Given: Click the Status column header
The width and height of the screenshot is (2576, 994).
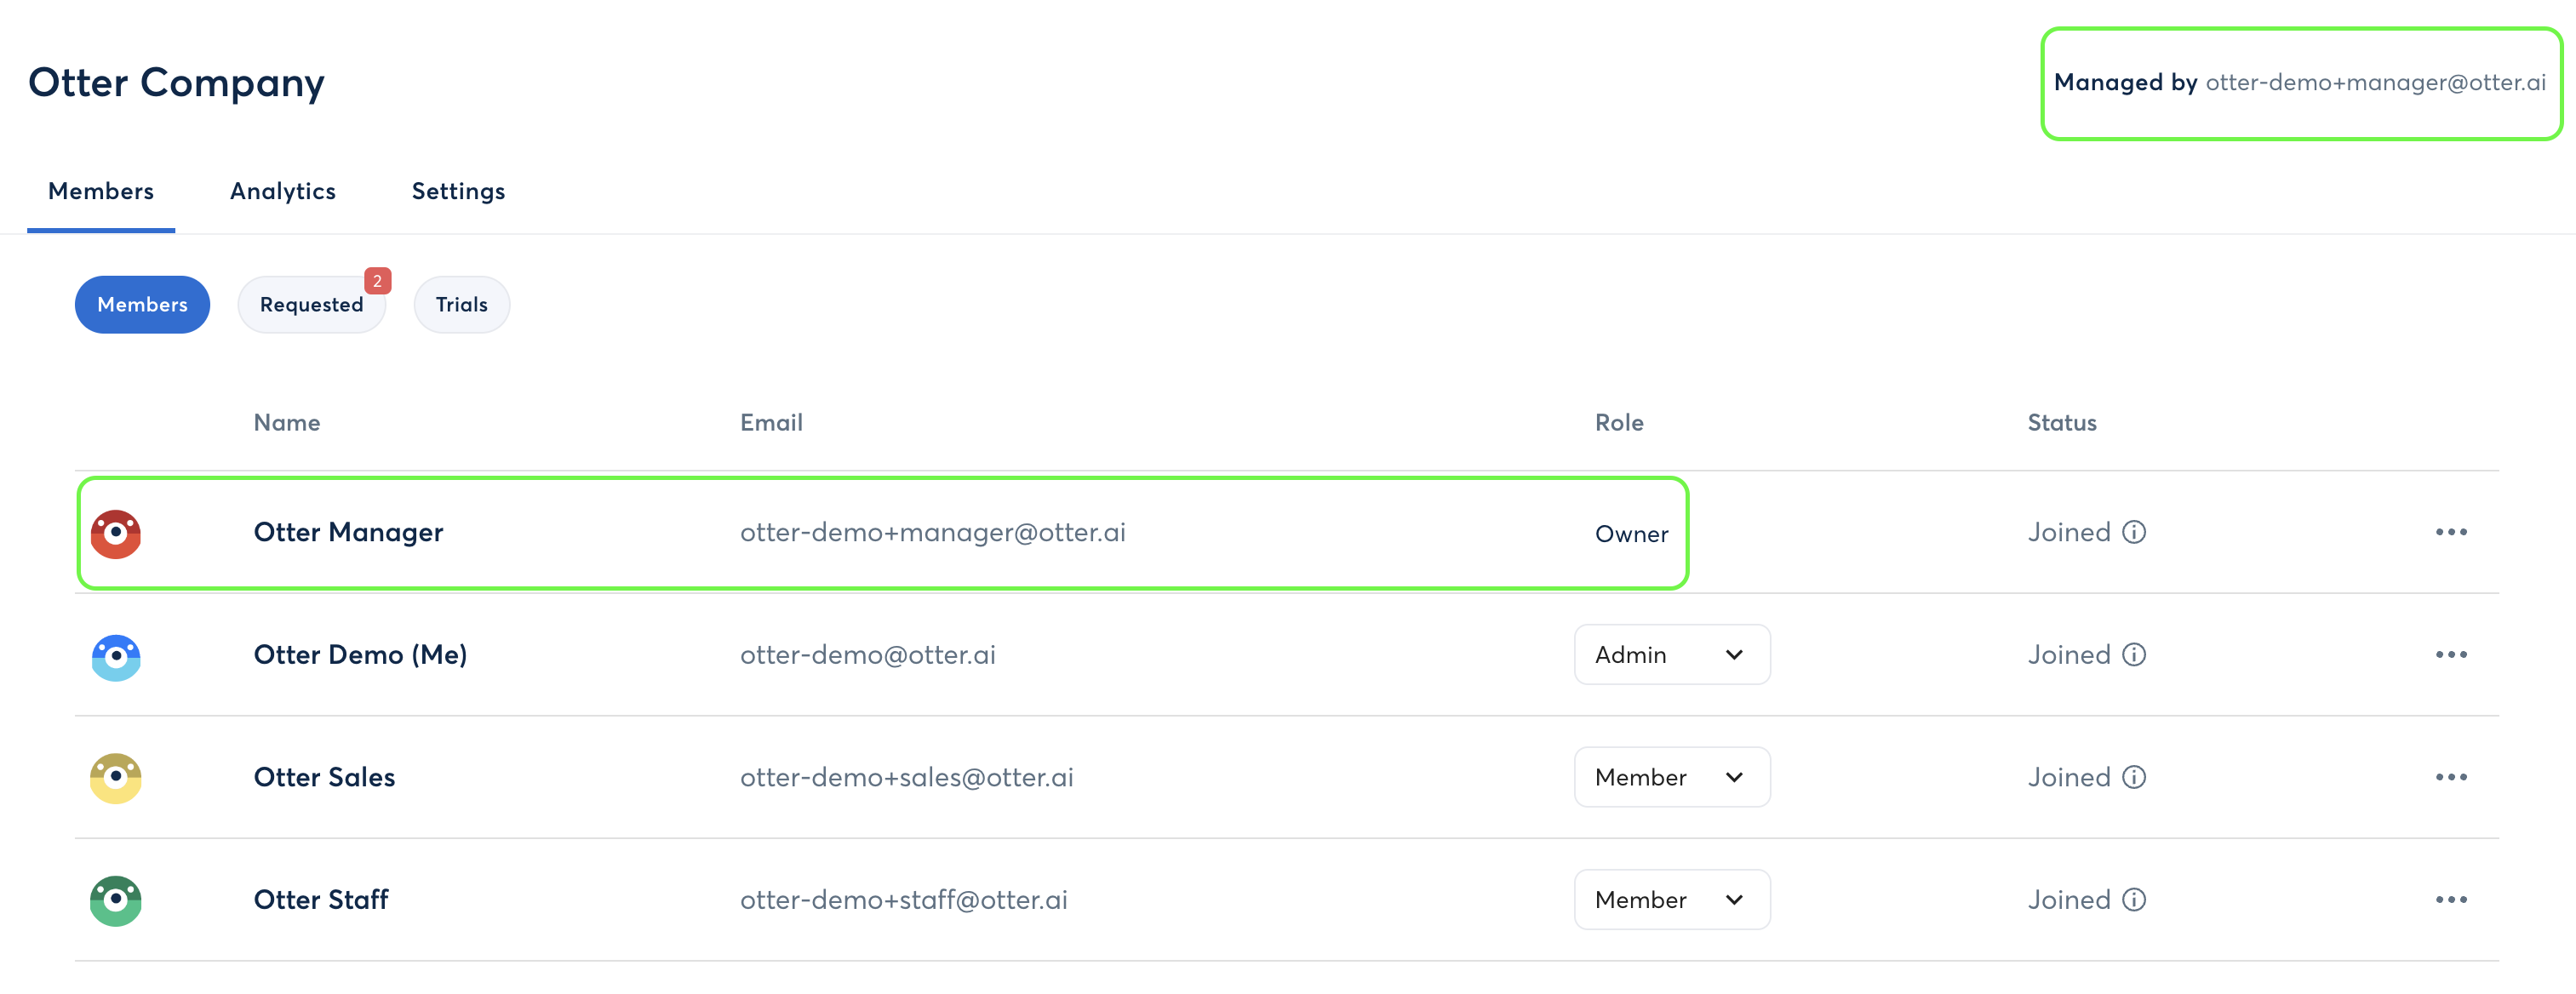Looking at the screenshot, I should click(2062, 423).
